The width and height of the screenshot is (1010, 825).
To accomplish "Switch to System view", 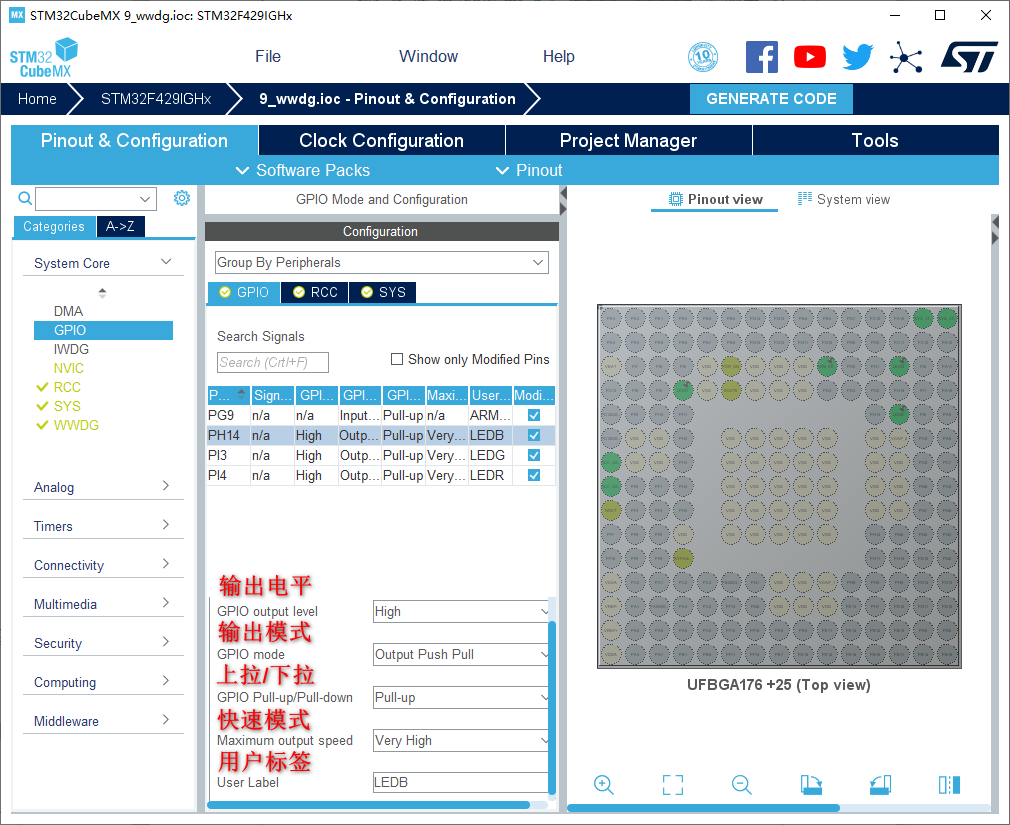I will click(844, 199).
